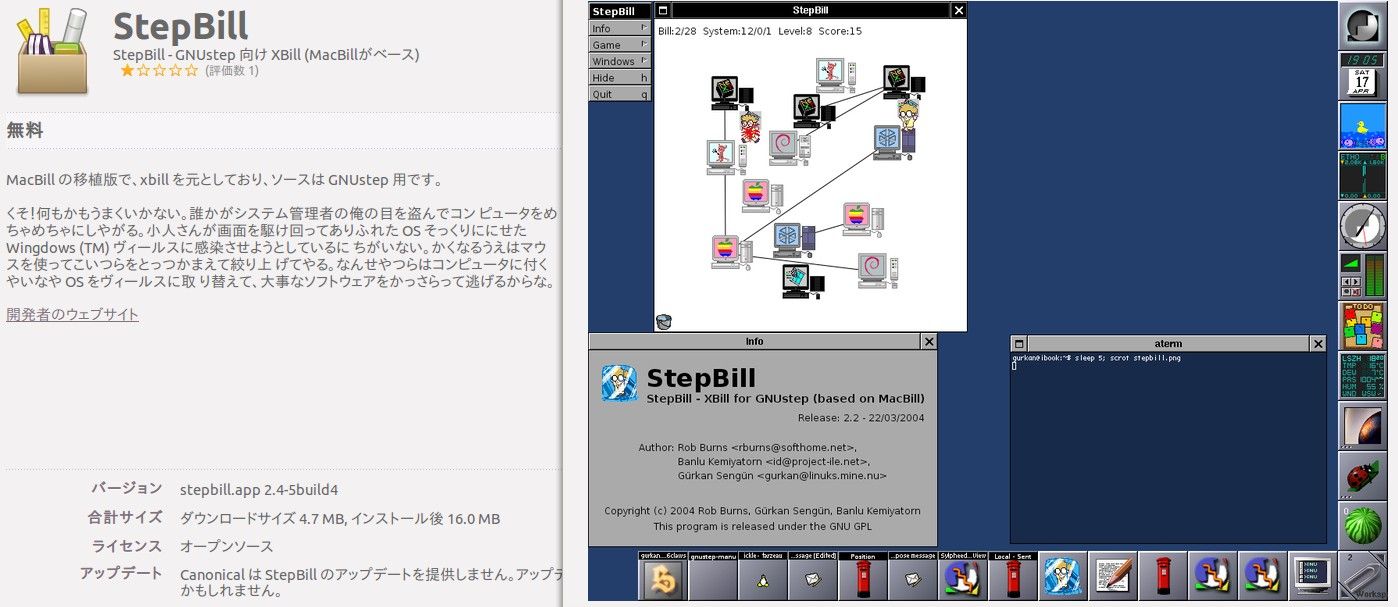Image resolution: width=1398 pixels, height=607 pixels.
Task: Restore the ...ssage (Edited) envelope miniwindow
Action: [x=813, y=575]
